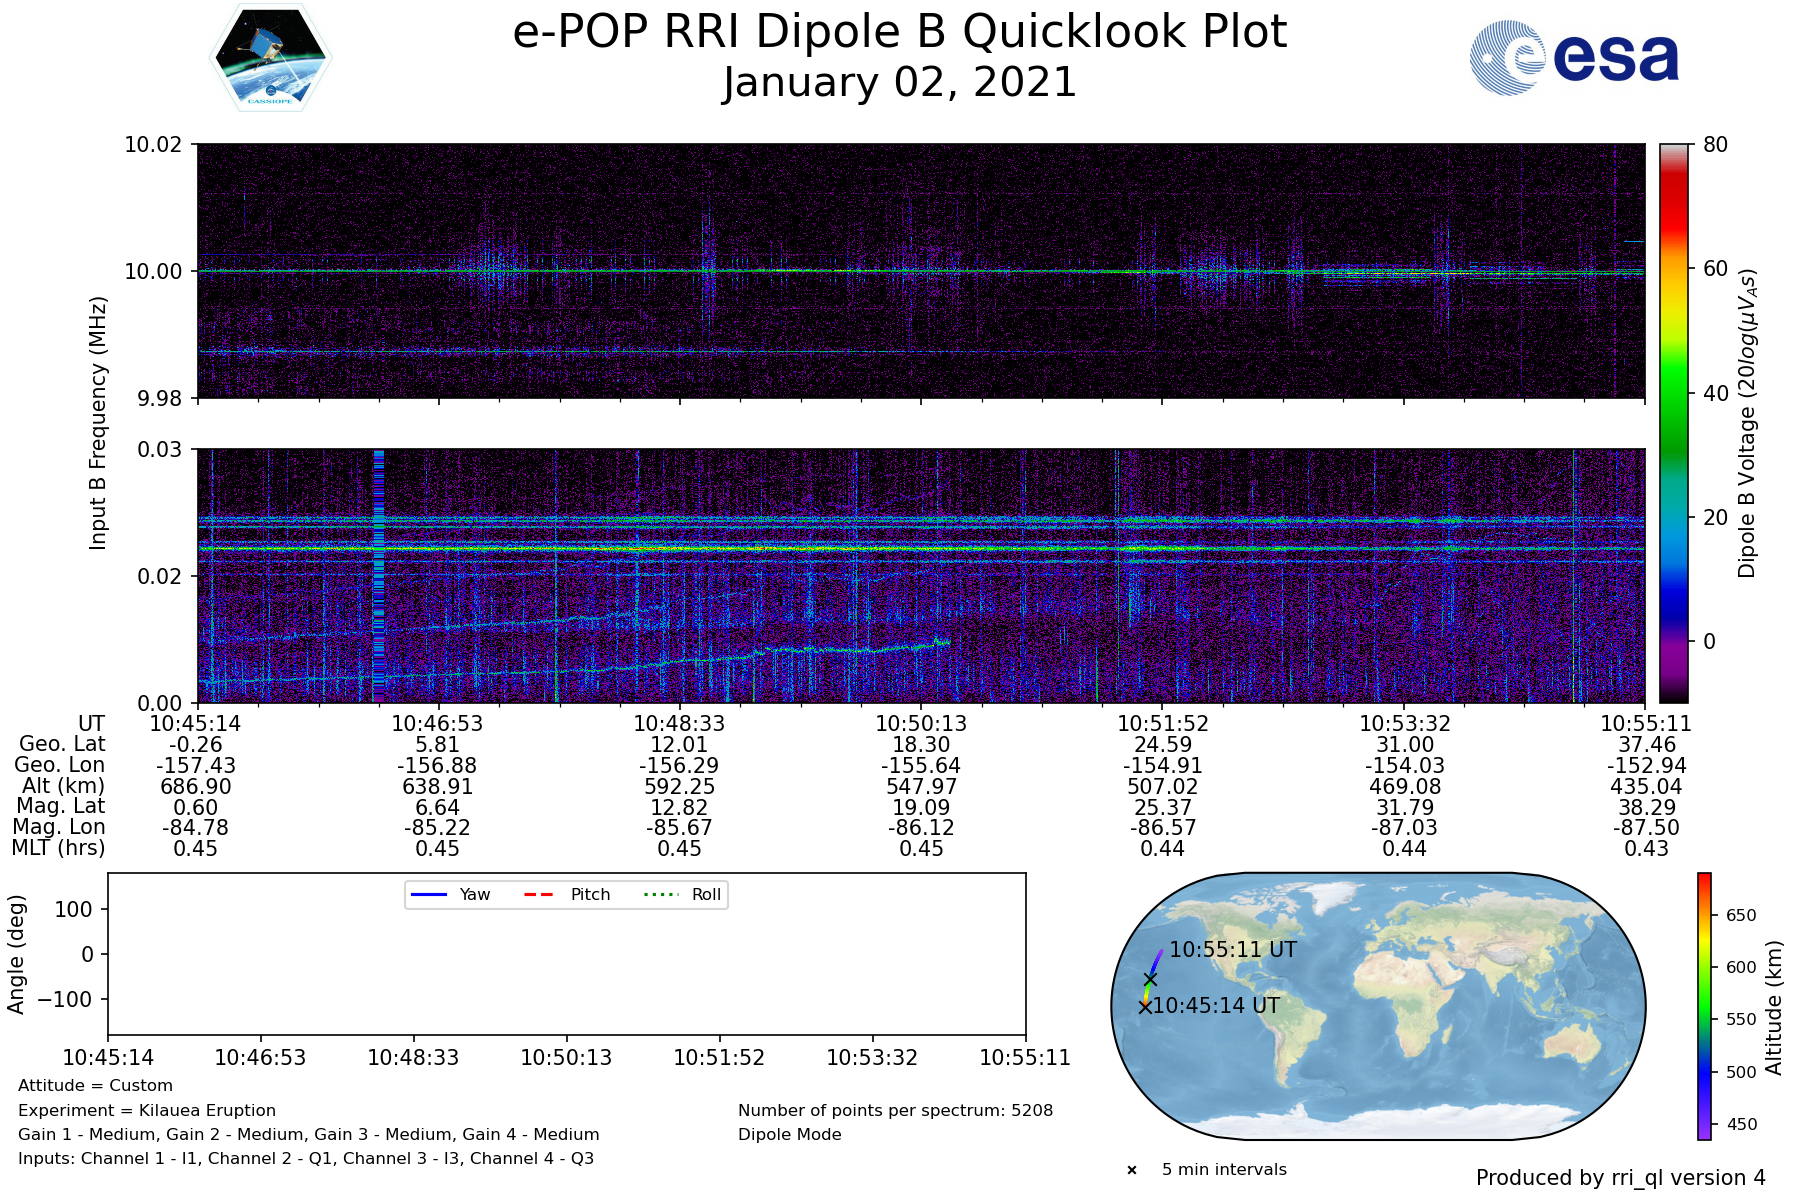Click the bright striped vertical band in lower spectrogram
Viewport: 1800px width, 1200px height.
point(378,575)
